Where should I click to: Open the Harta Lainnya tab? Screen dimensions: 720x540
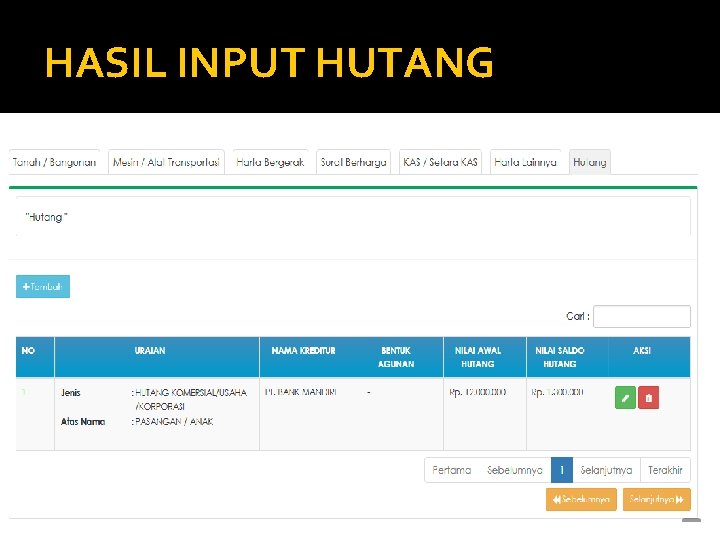(525, 162)
